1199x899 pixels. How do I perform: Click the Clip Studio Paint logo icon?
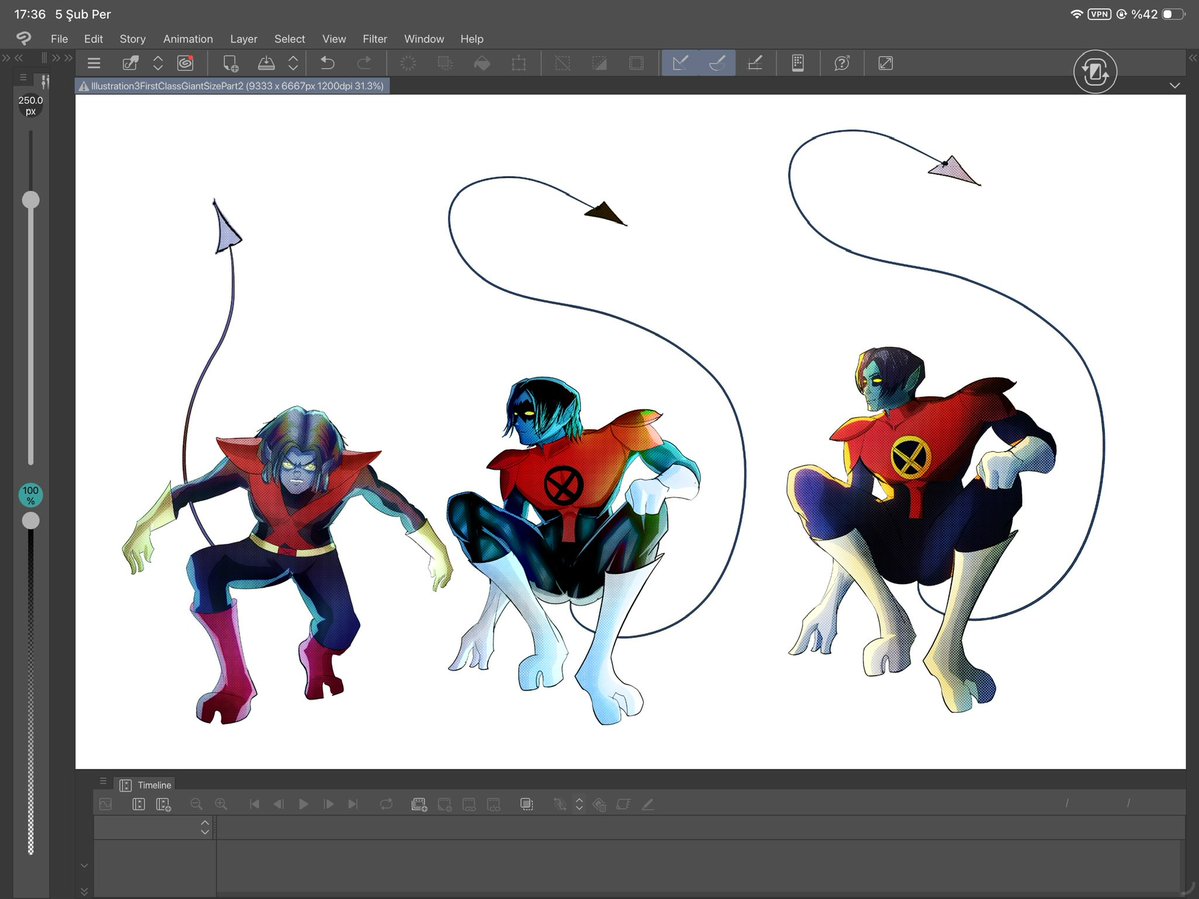coord(23,38)
